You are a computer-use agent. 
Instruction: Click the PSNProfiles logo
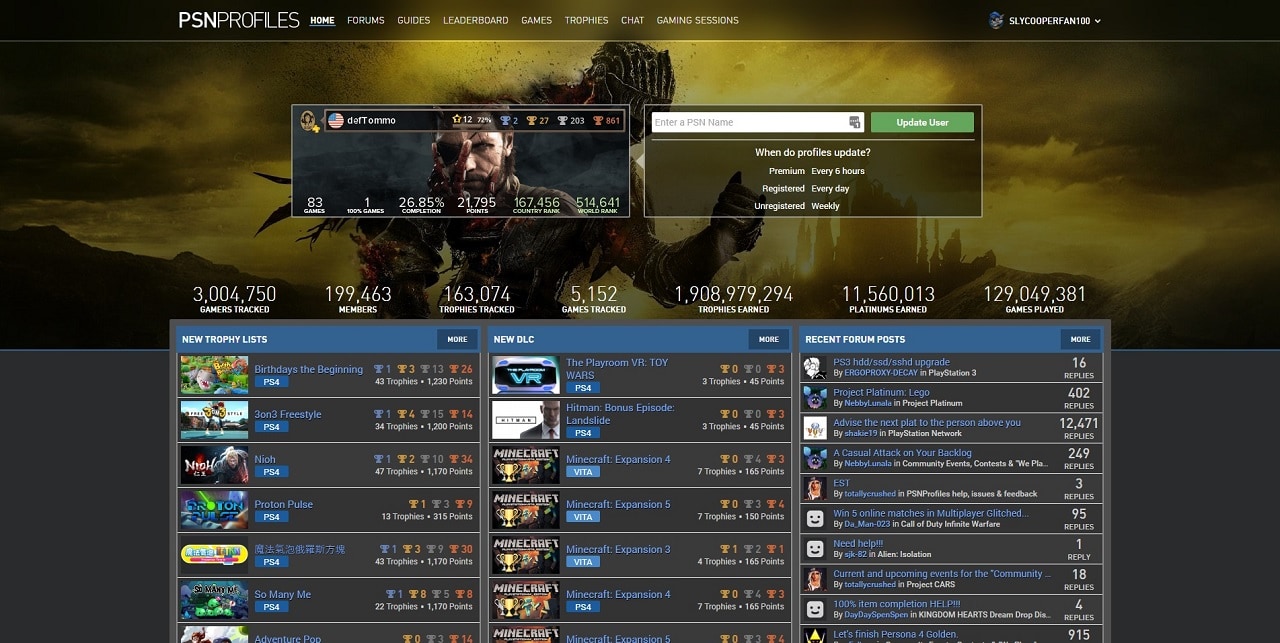(237, 19)
